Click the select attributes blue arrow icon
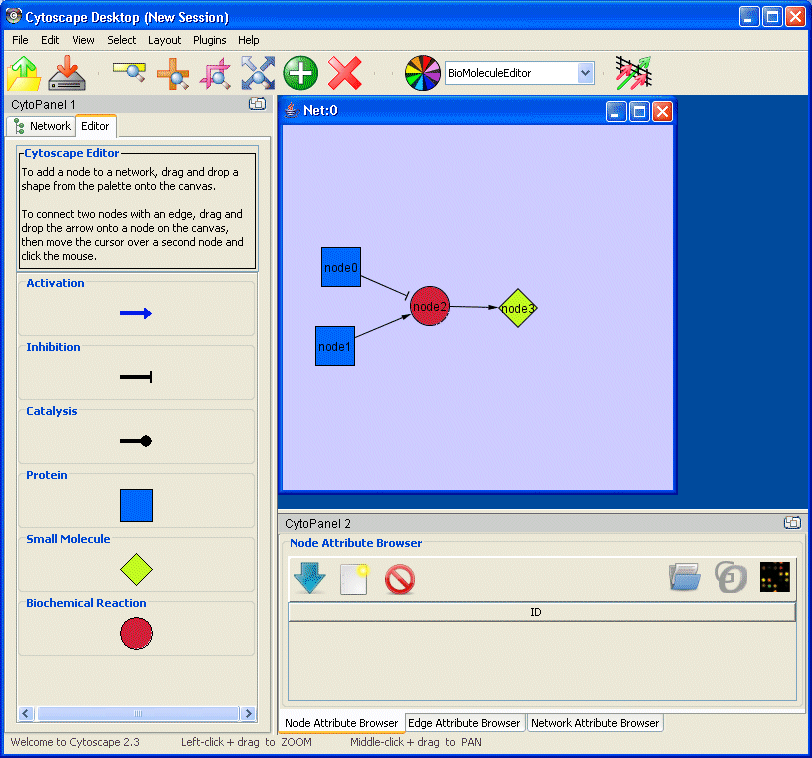The image size is (812, 758). pos(310,578)
